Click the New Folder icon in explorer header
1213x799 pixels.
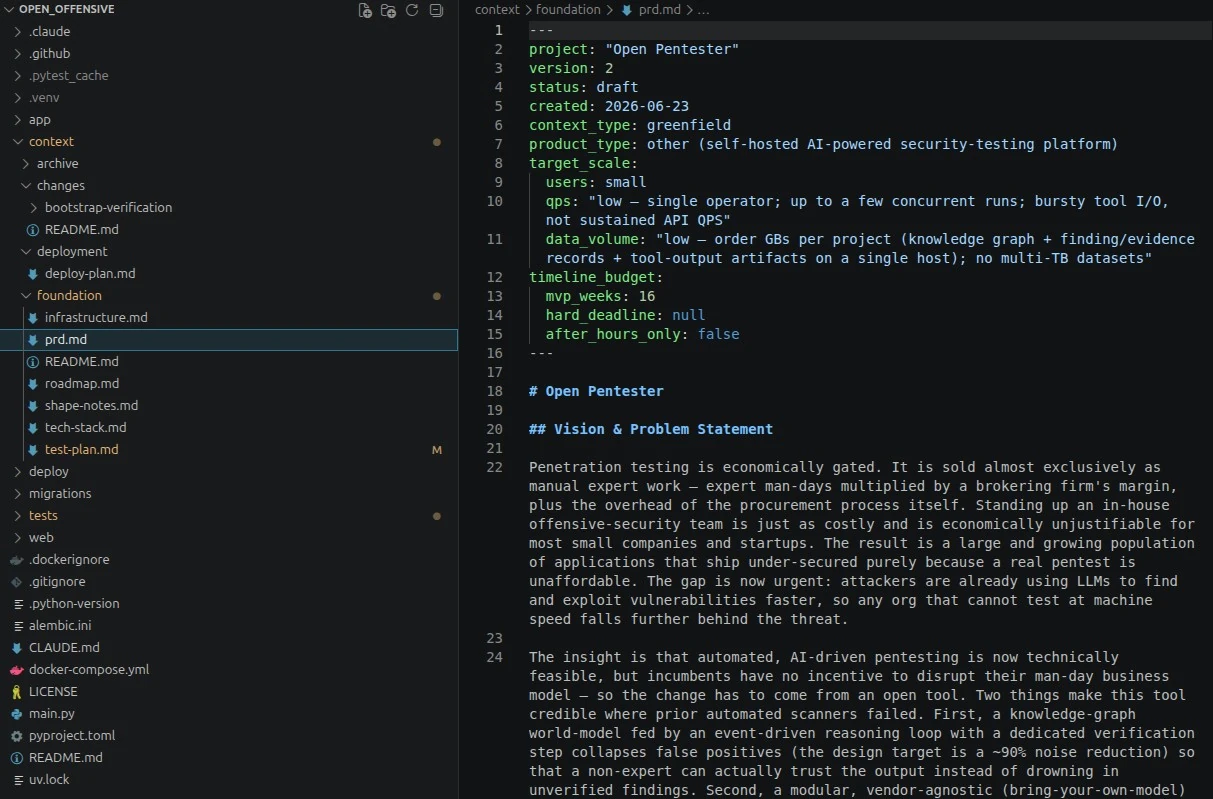pos(388,10)
